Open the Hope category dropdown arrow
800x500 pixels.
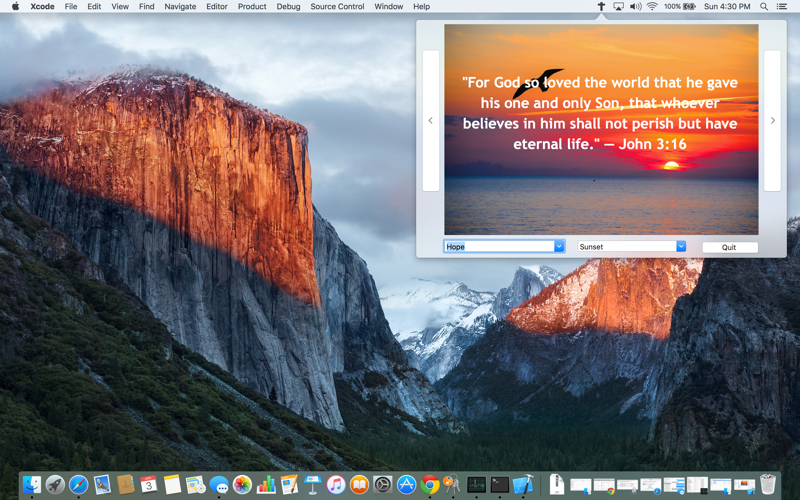point(559,246)
